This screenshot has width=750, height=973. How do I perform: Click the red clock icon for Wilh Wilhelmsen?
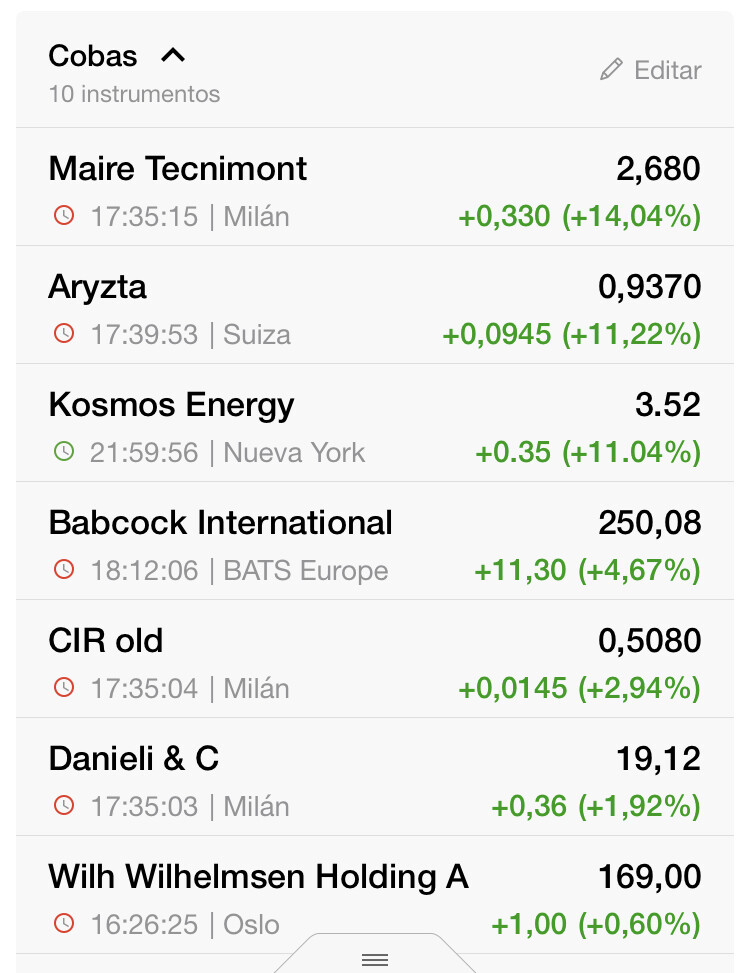(64, 923)
